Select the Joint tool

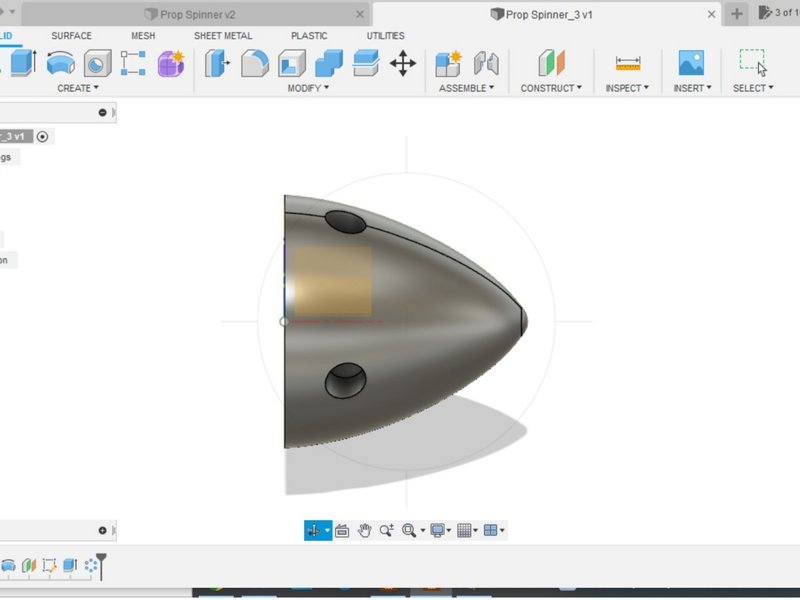point(486,63)
